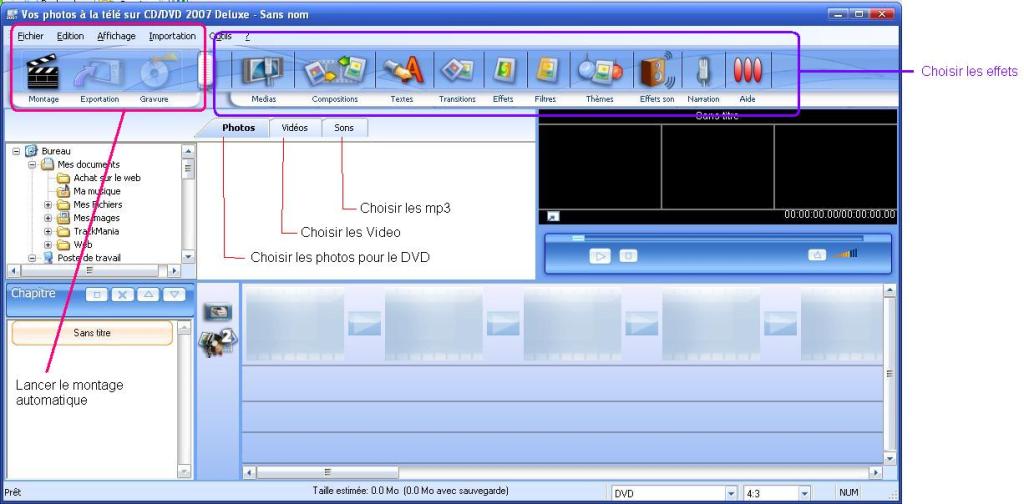
Task: Expand the Web folder
Action: coord(48,245)
